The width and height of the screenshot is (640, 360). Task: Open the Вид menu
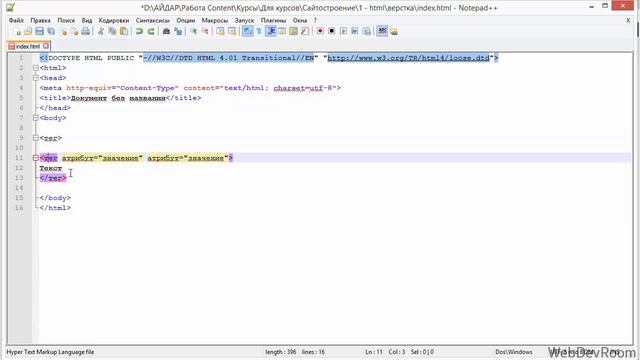(x=87, y=20)
